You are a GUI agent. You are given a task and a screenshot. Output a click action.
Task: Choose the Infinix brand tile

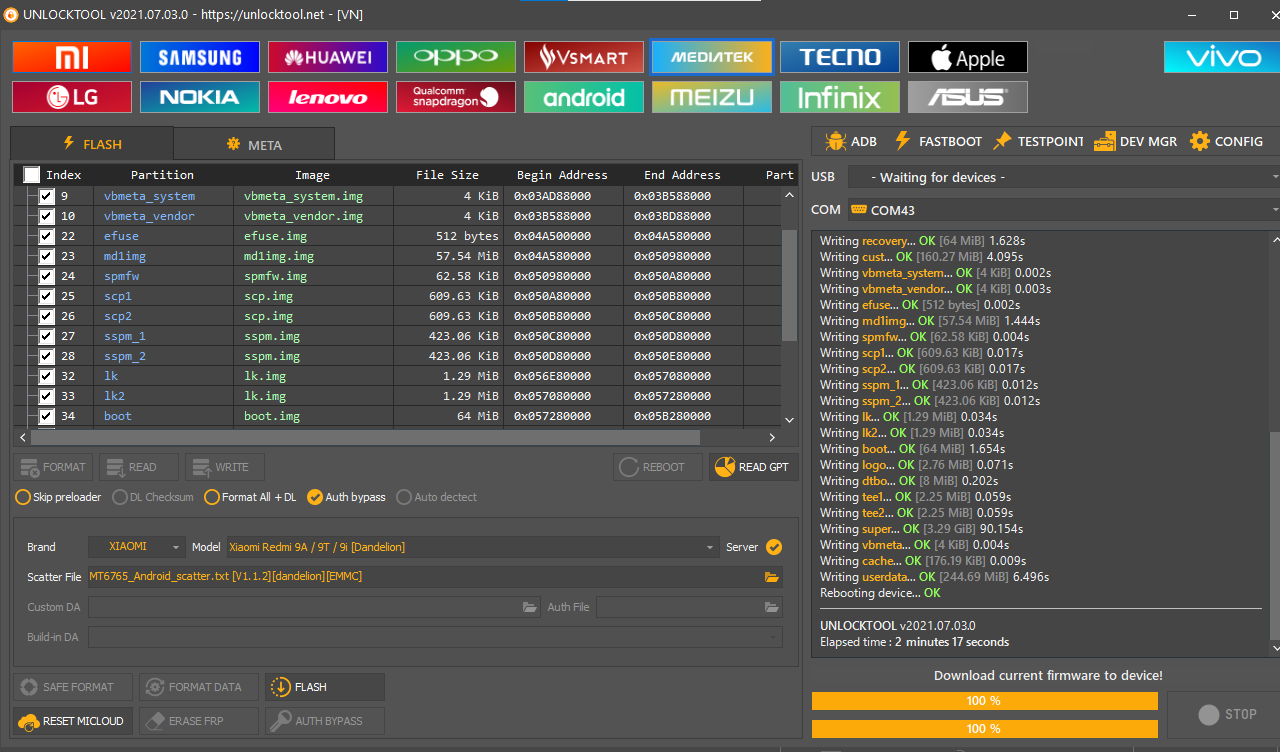click(840, 97)
